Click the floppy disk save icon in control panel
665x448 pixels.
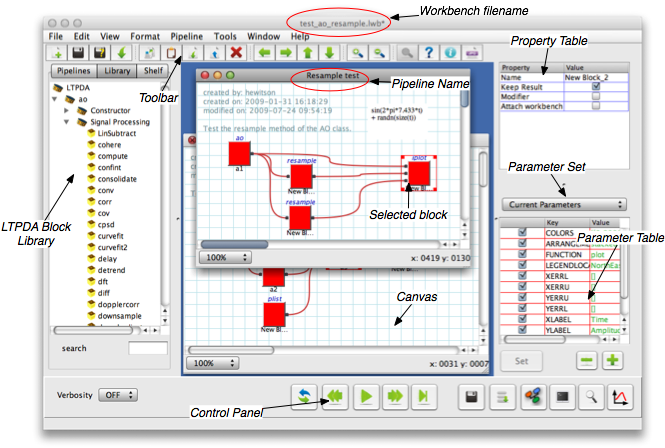pyautogui.click(x=472, y=397)
